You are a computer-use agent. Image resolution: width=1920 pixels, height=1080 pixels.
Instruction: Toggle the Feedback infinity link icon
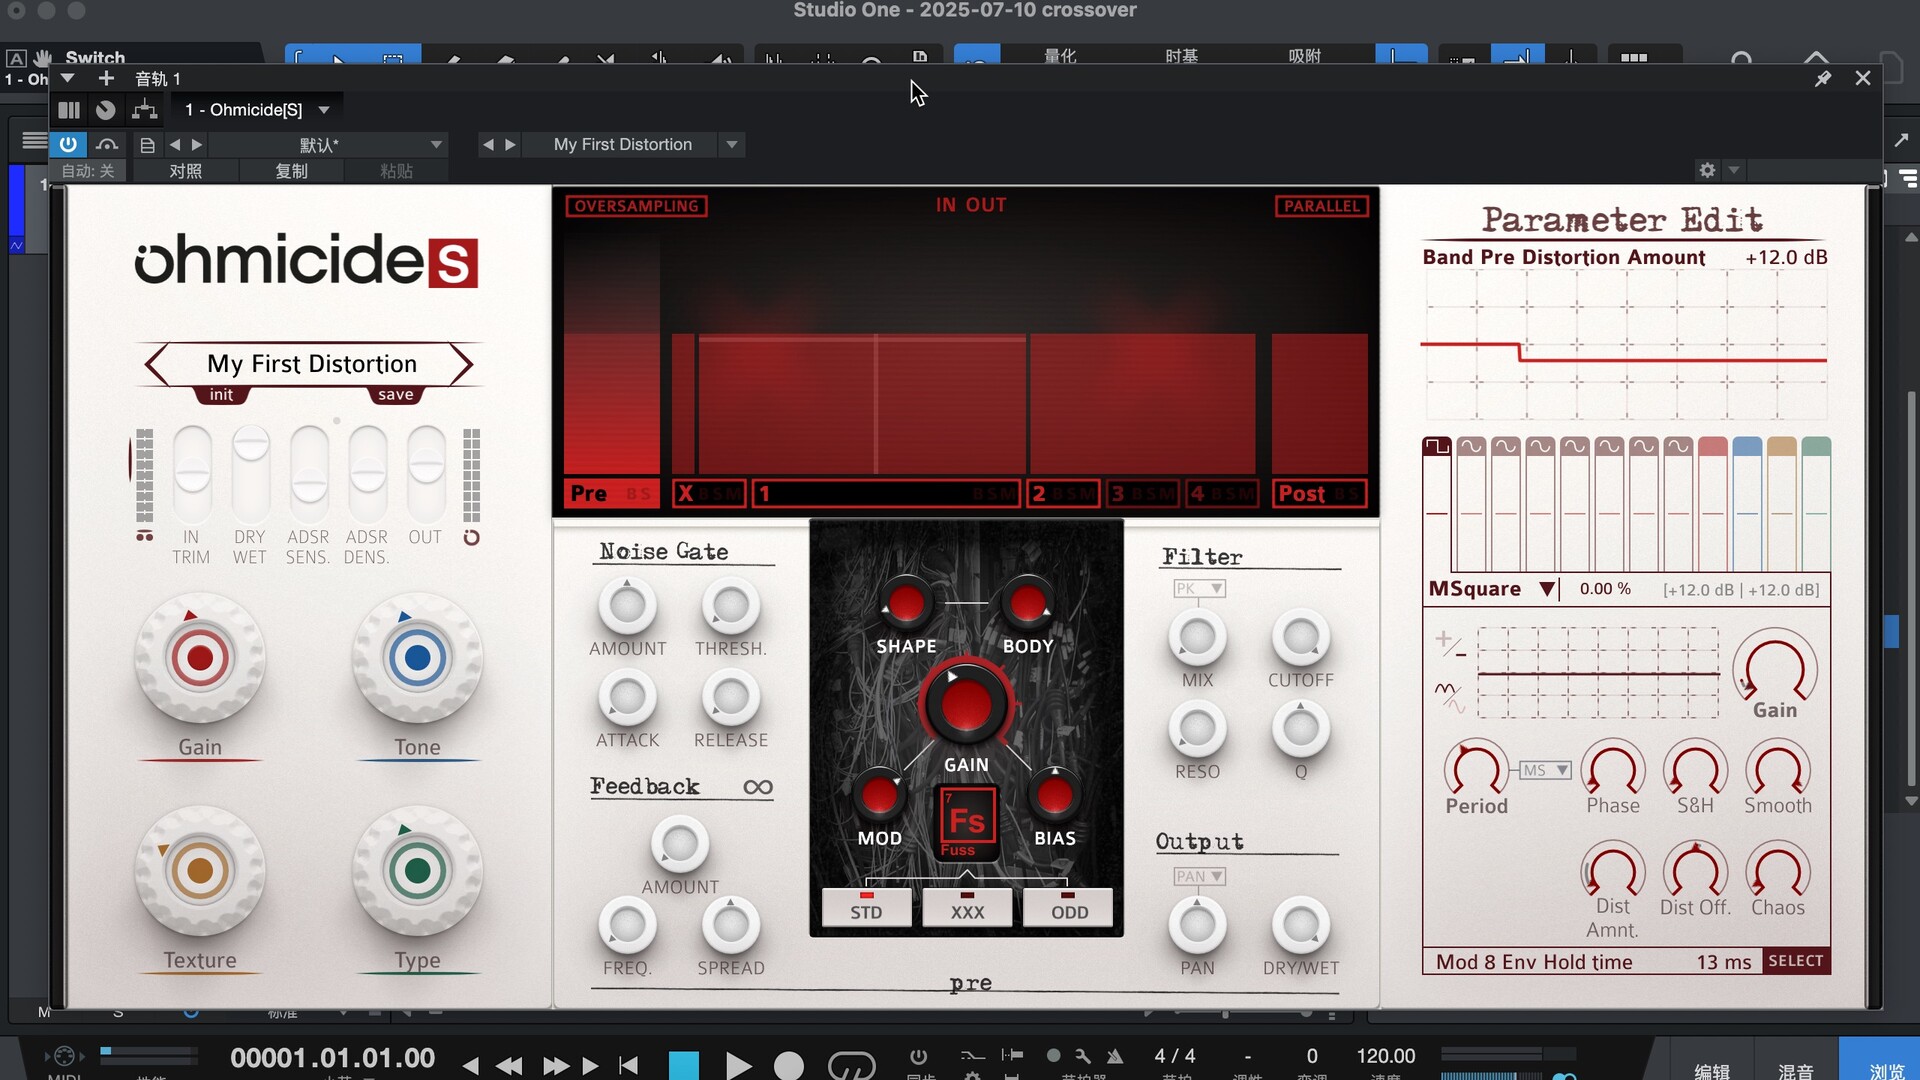757,788
